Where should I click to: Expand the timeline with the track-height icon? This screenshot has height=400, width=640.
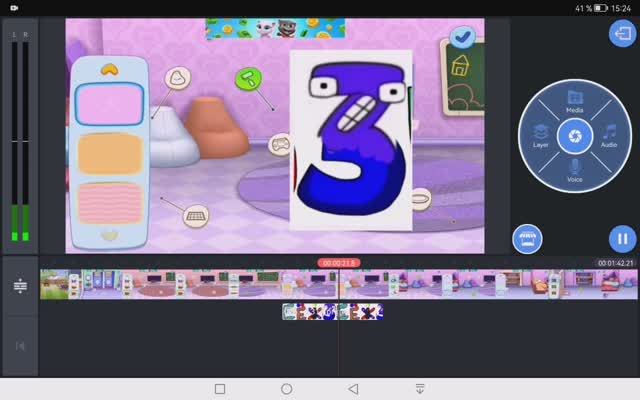click(x=20, y=286)
